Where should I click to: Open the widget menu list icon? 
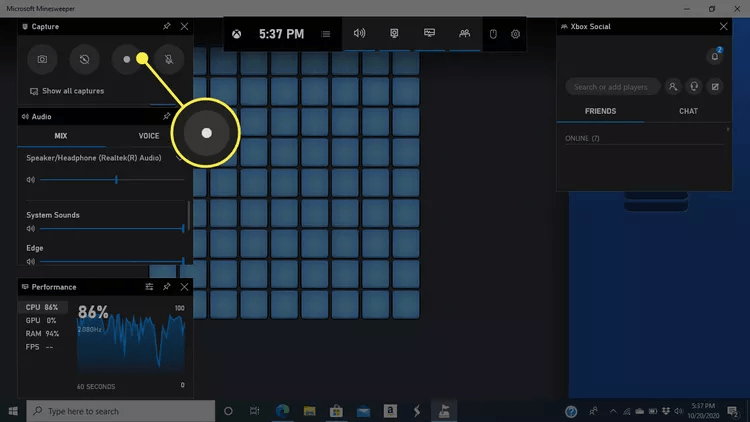coord(325,34)
